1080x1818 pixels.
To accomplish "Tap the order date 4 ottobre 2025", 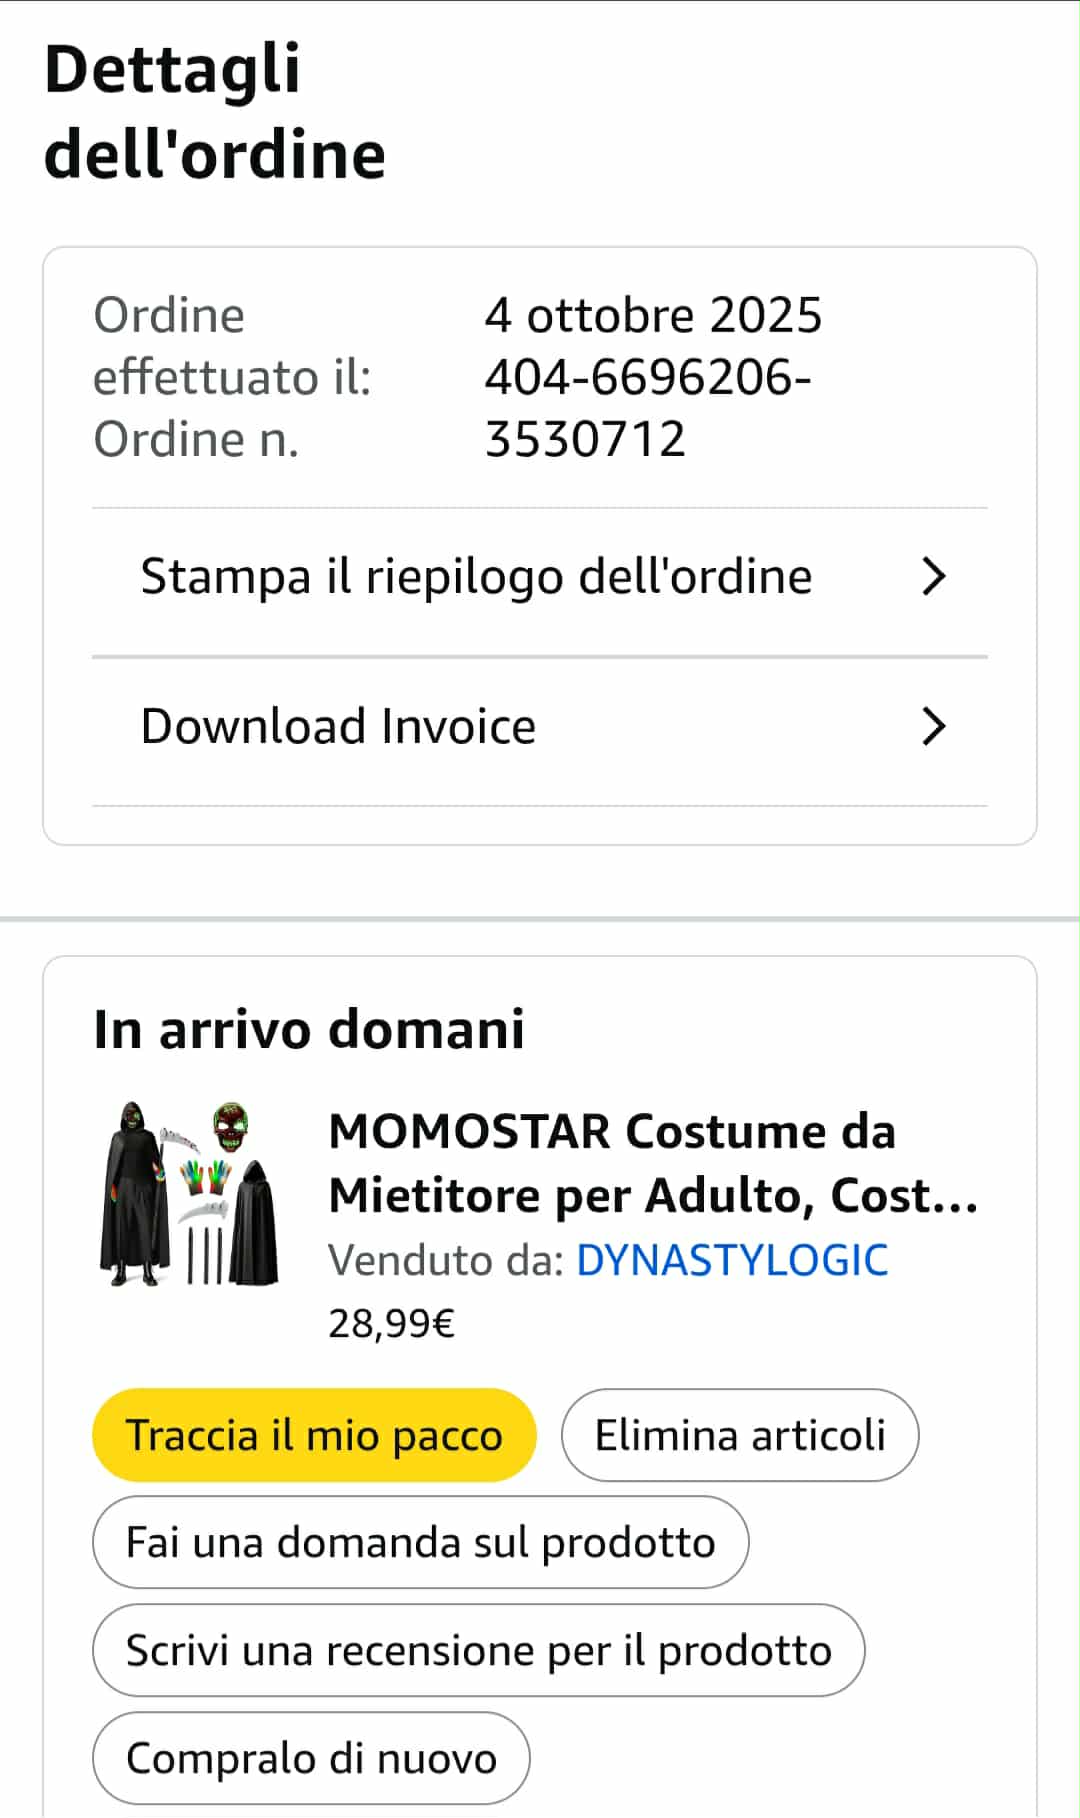I will (x=653, y=315).
